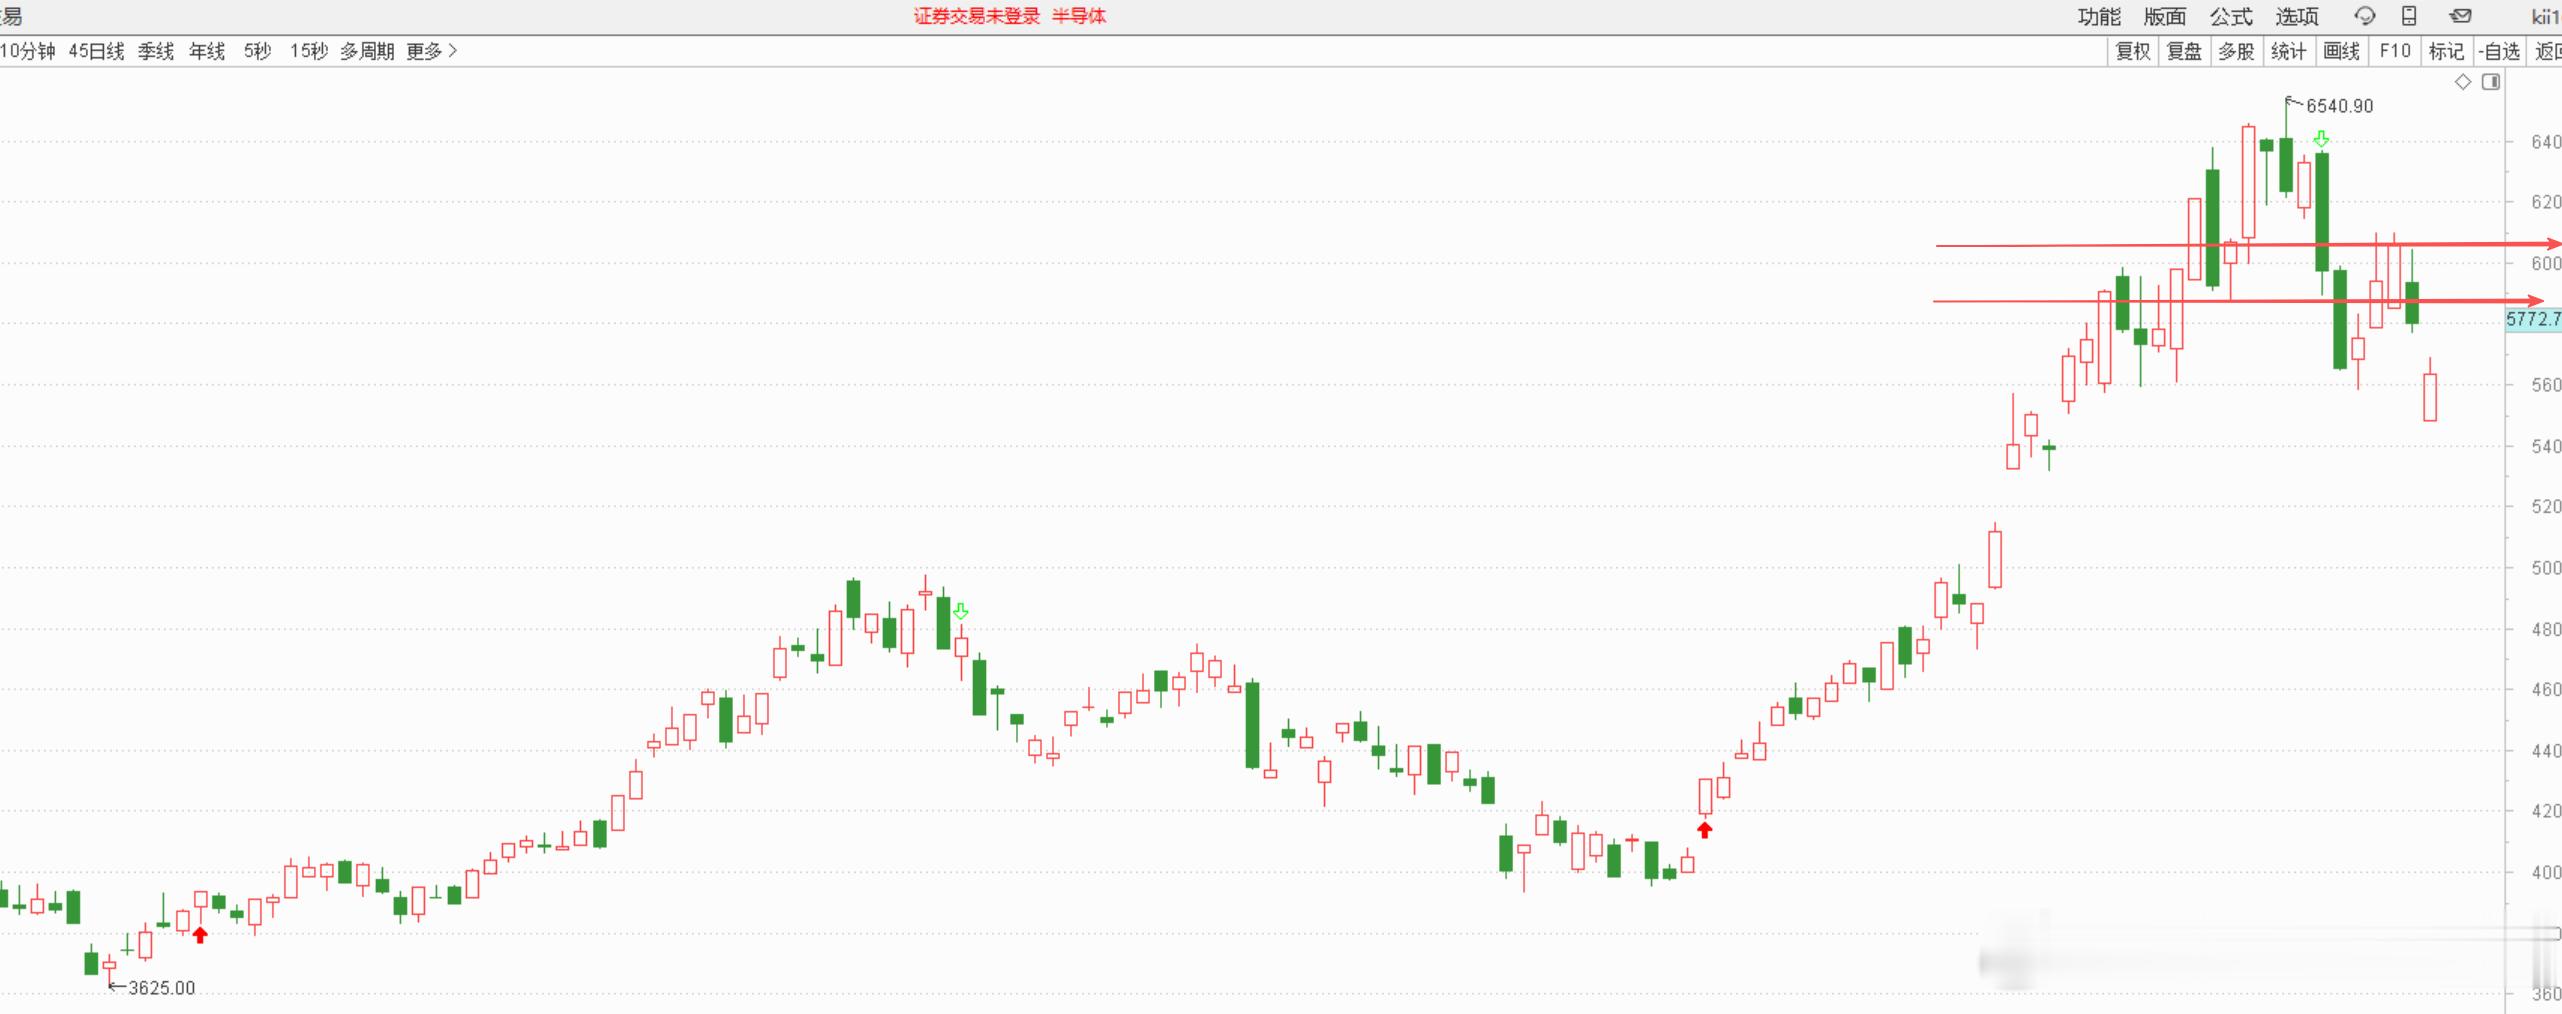This screenshot has height=1014, width=2562.
Task: Switch to the 季线 period tab
Action: pos(156,51)
